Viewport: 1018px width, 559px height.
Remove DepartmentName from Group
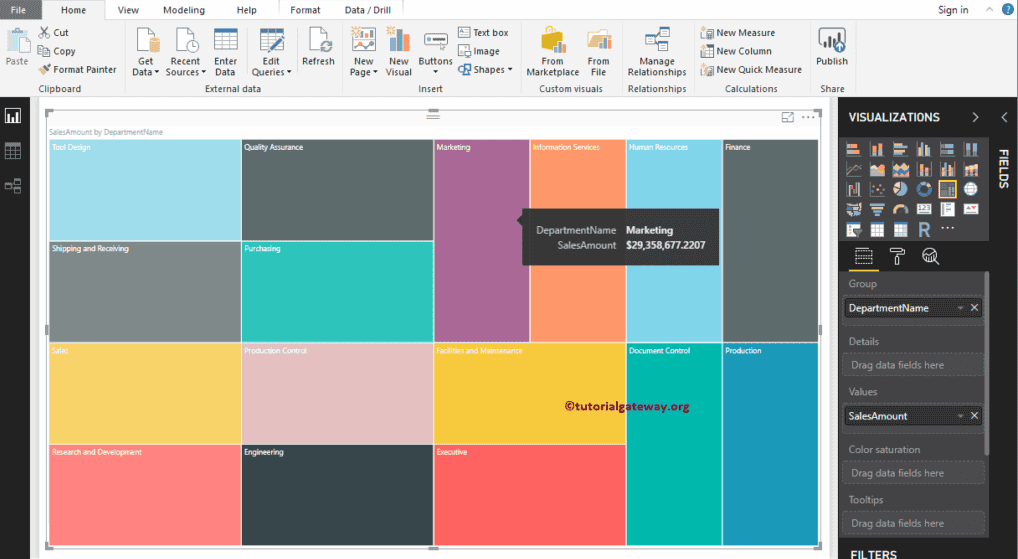tap(975, 308)
